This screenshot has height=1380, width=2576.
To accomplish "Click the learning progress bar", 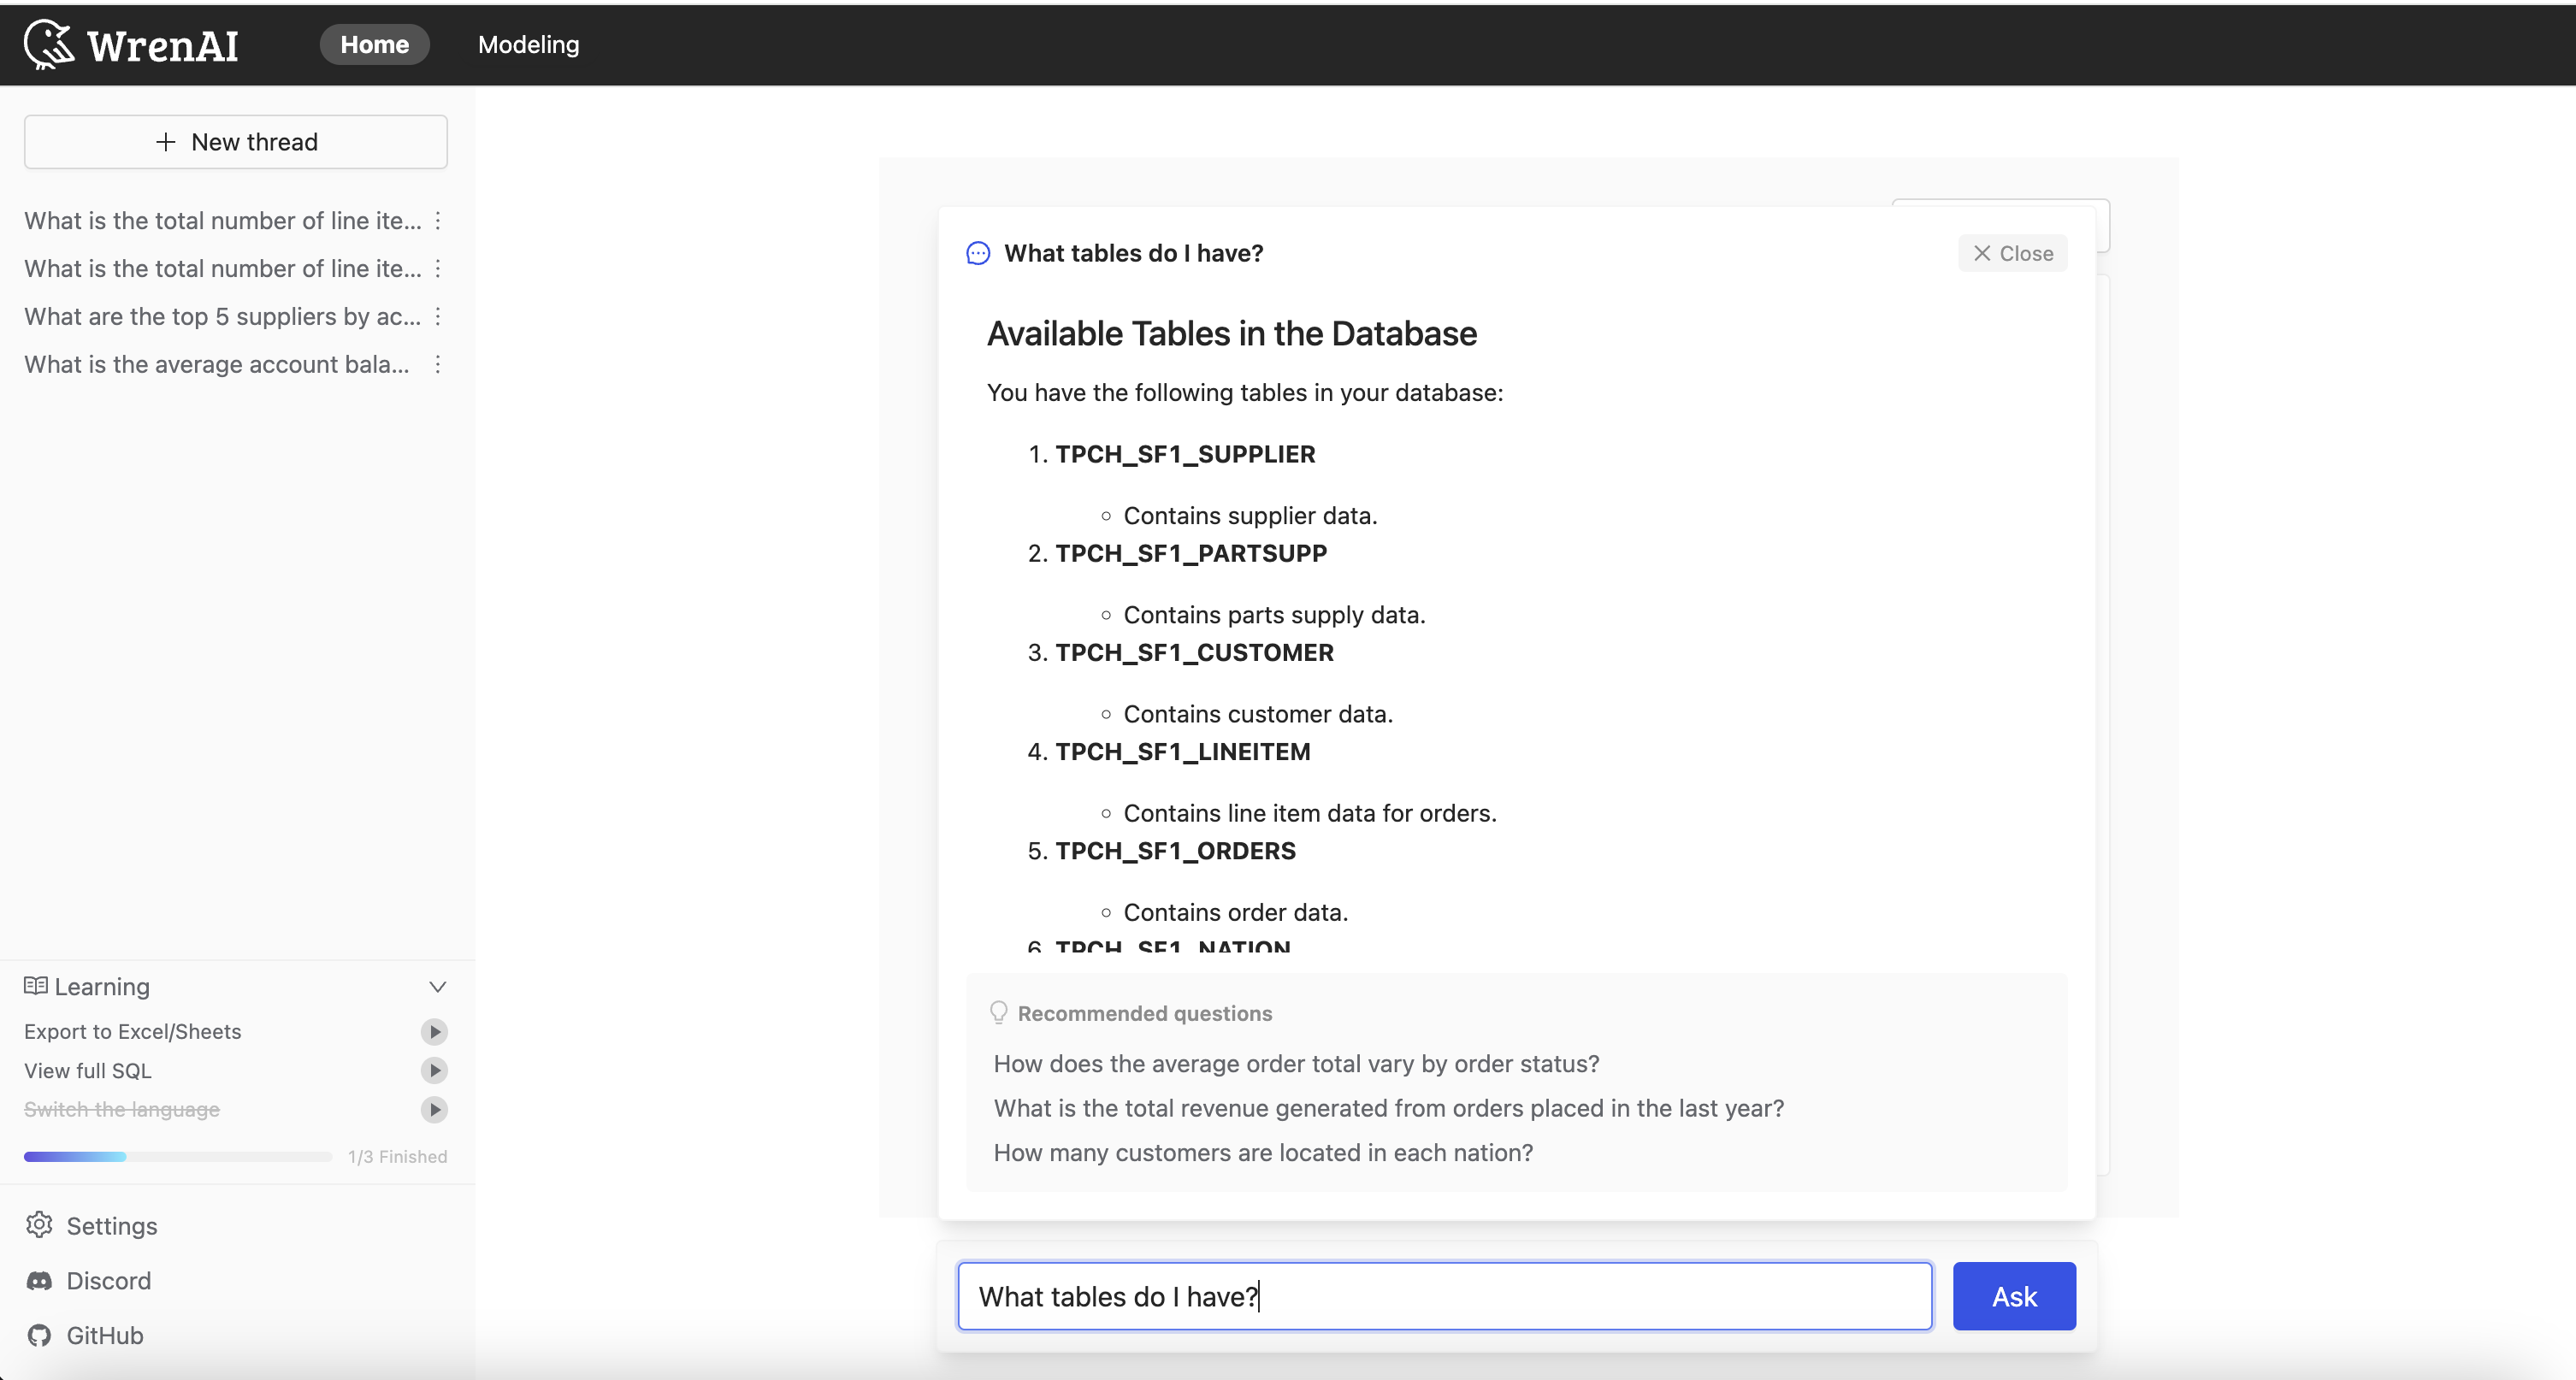I will [x=178, y=1156].
